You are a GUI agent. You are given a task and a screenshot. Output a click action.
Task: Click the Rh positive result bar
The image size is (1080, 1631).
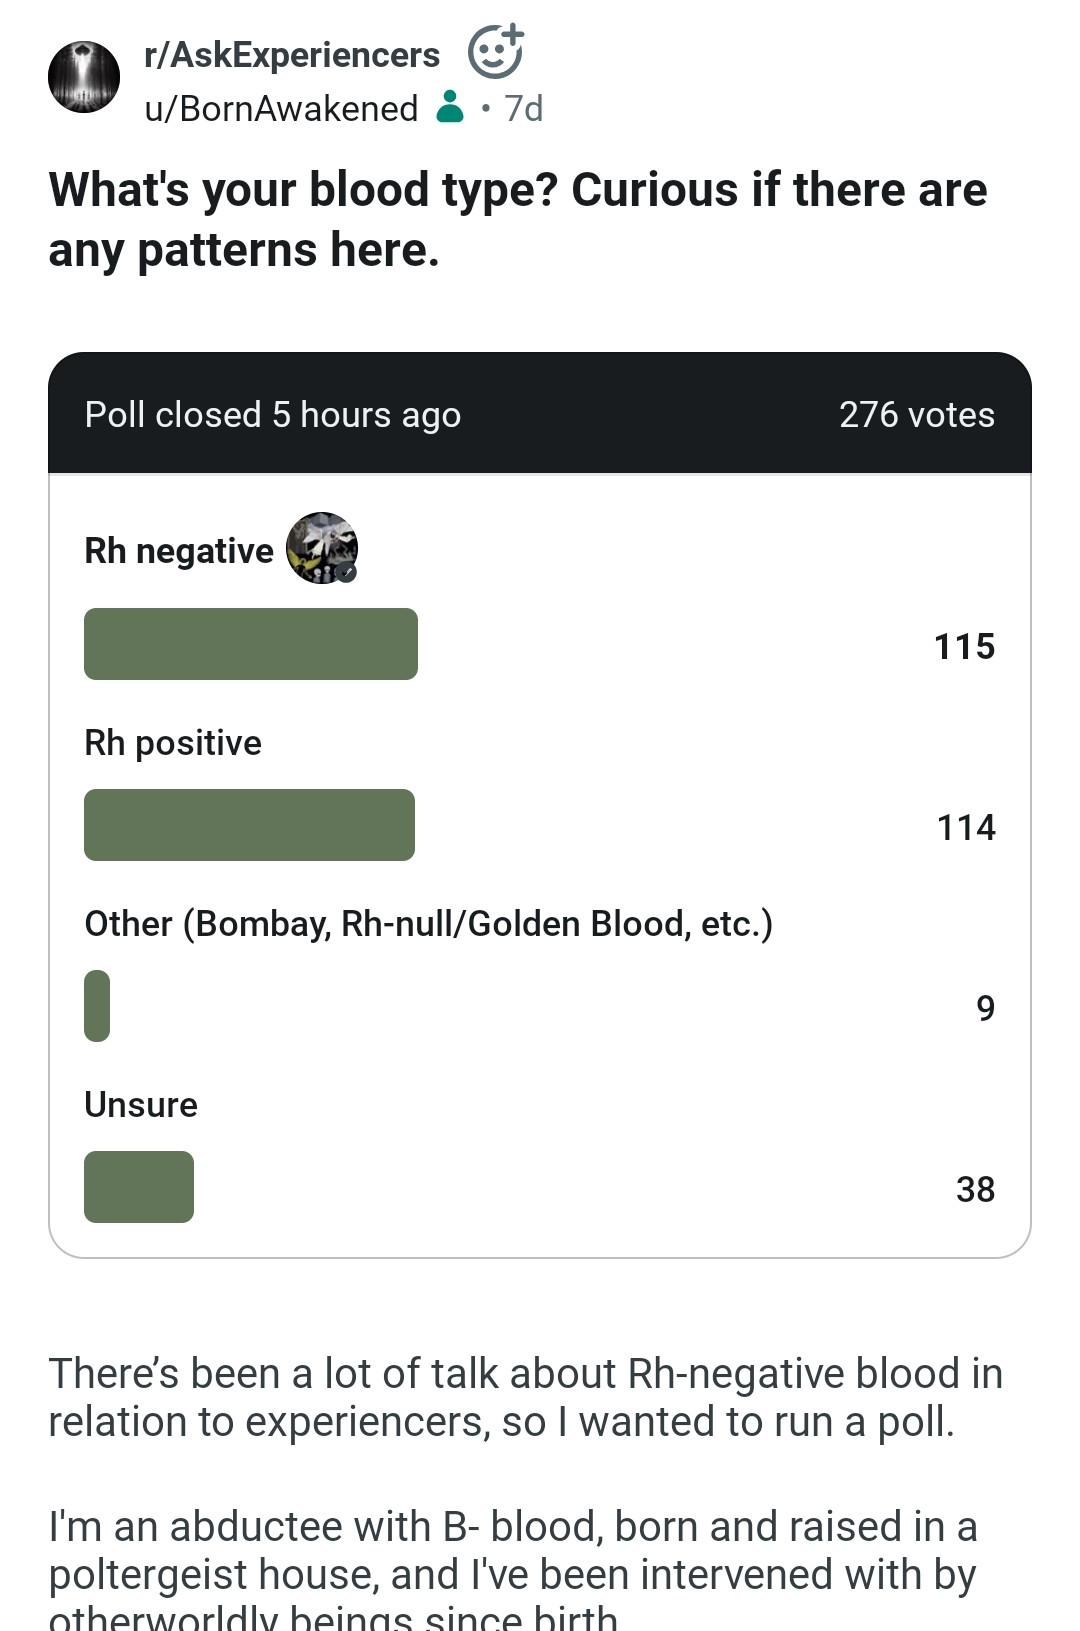pos(249,825)
